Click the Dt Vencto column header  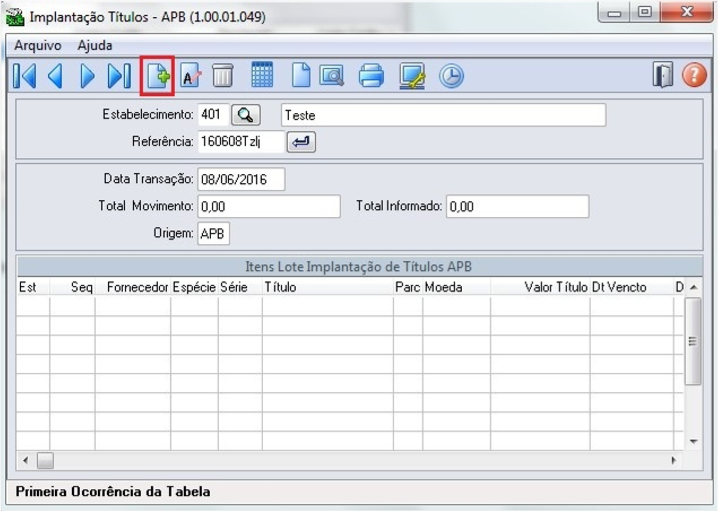tap(631, 288)
